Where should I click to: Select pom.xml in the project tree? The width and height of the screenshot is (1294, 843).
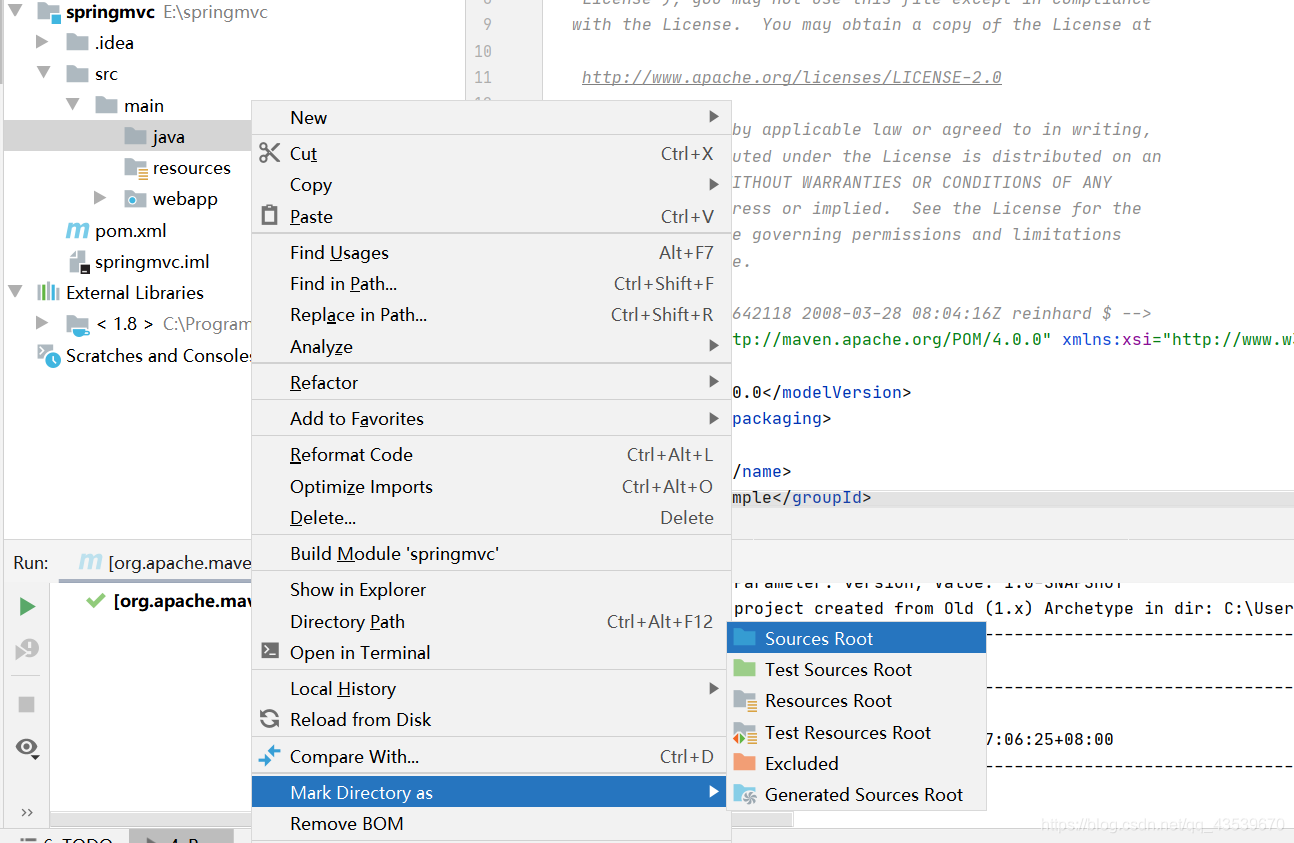(x=130, y=231)
